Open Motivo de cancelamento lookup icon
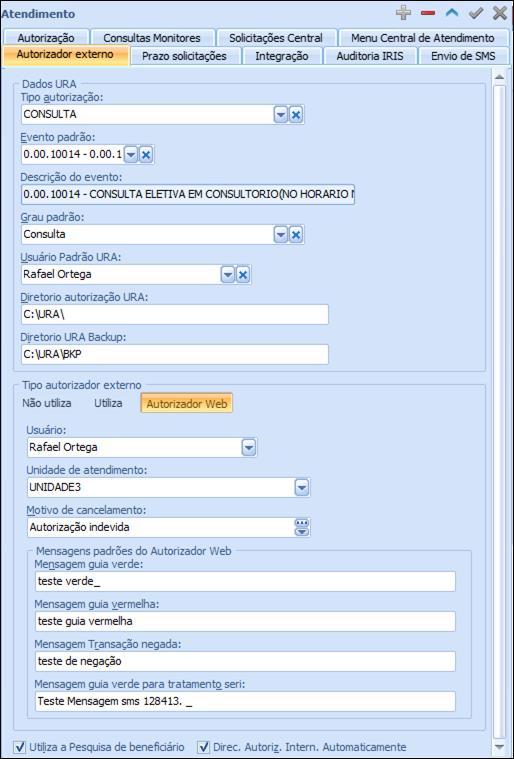Viewport: 514px width, 759px height. pyautogui.click(x=302, y=527)
